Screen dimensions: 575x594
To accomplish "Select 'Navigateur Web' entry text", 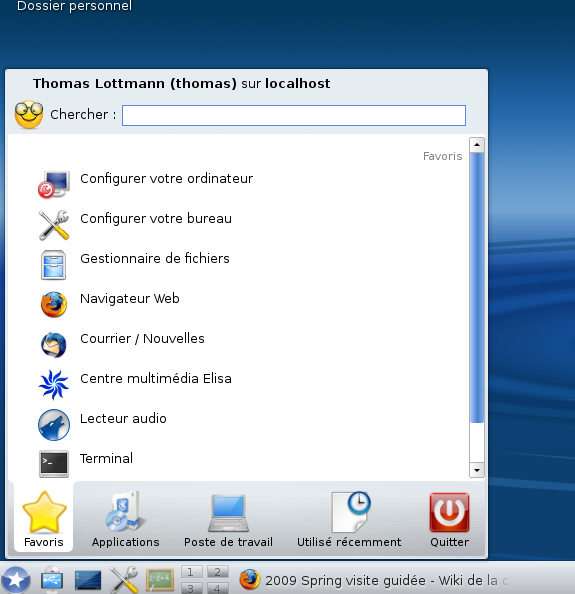I will pyautogui.click(x=130, y=299).
